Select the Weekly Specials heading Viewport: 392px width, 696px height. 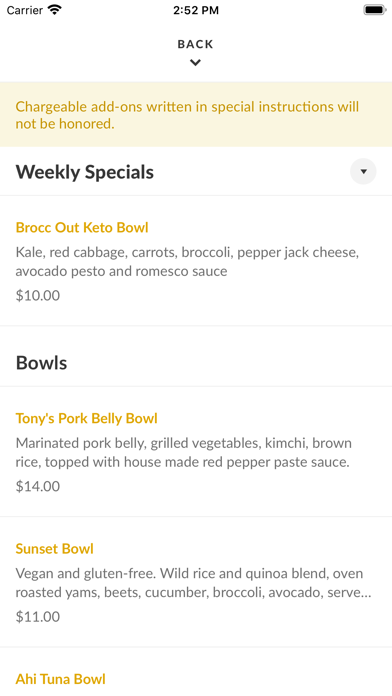85,172
